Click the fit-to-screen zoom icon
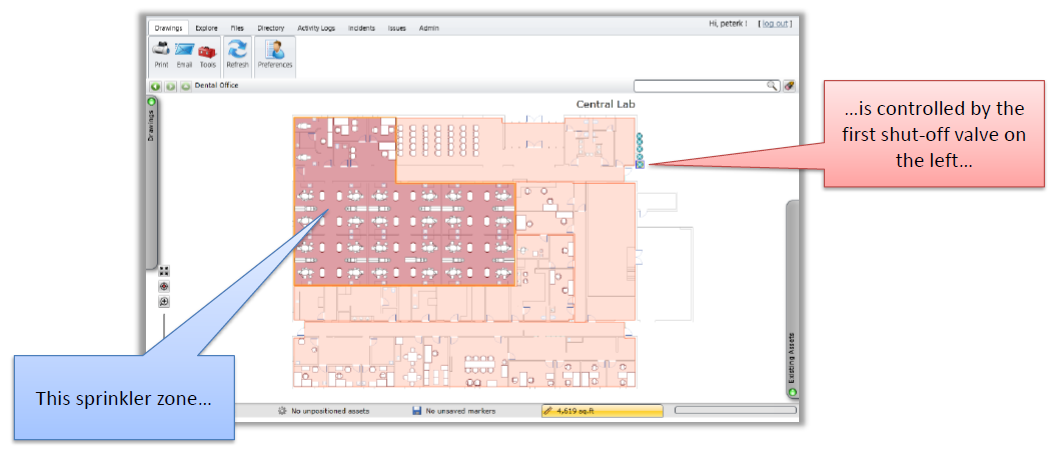The image size is (1056, 454). pos(164,271)
